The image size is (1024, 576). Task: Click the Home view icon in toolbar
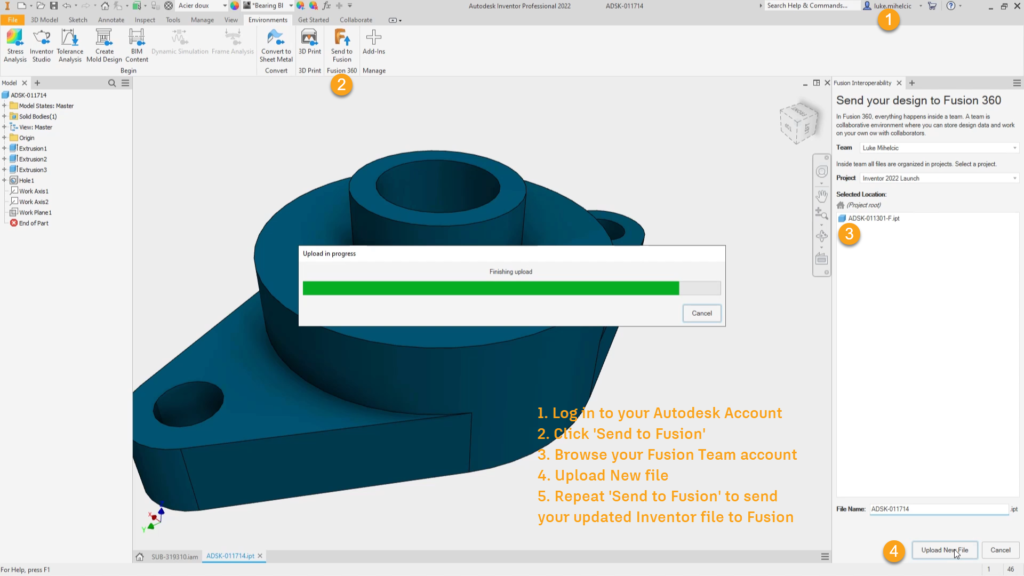click(x=104, y=6)
